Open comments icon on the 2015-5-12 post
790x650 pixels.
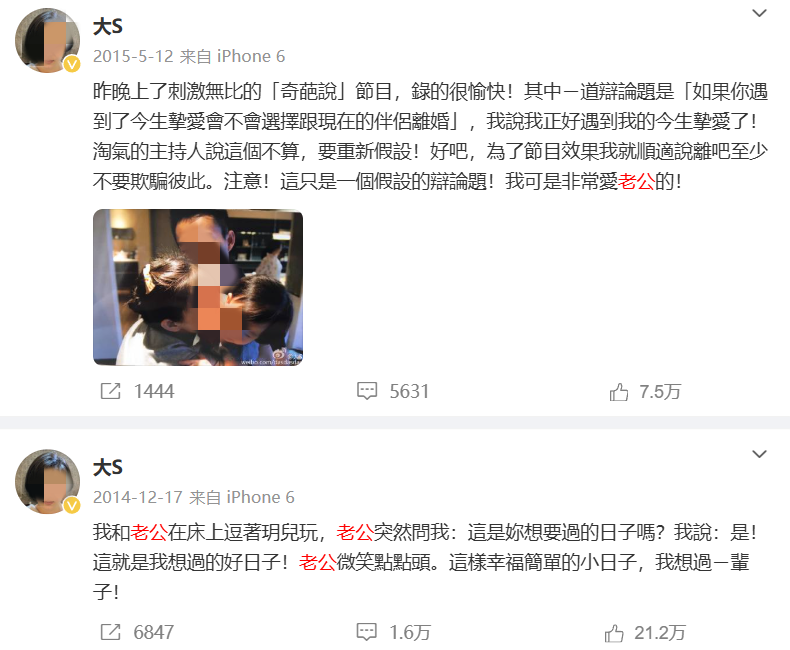(367, 391)
